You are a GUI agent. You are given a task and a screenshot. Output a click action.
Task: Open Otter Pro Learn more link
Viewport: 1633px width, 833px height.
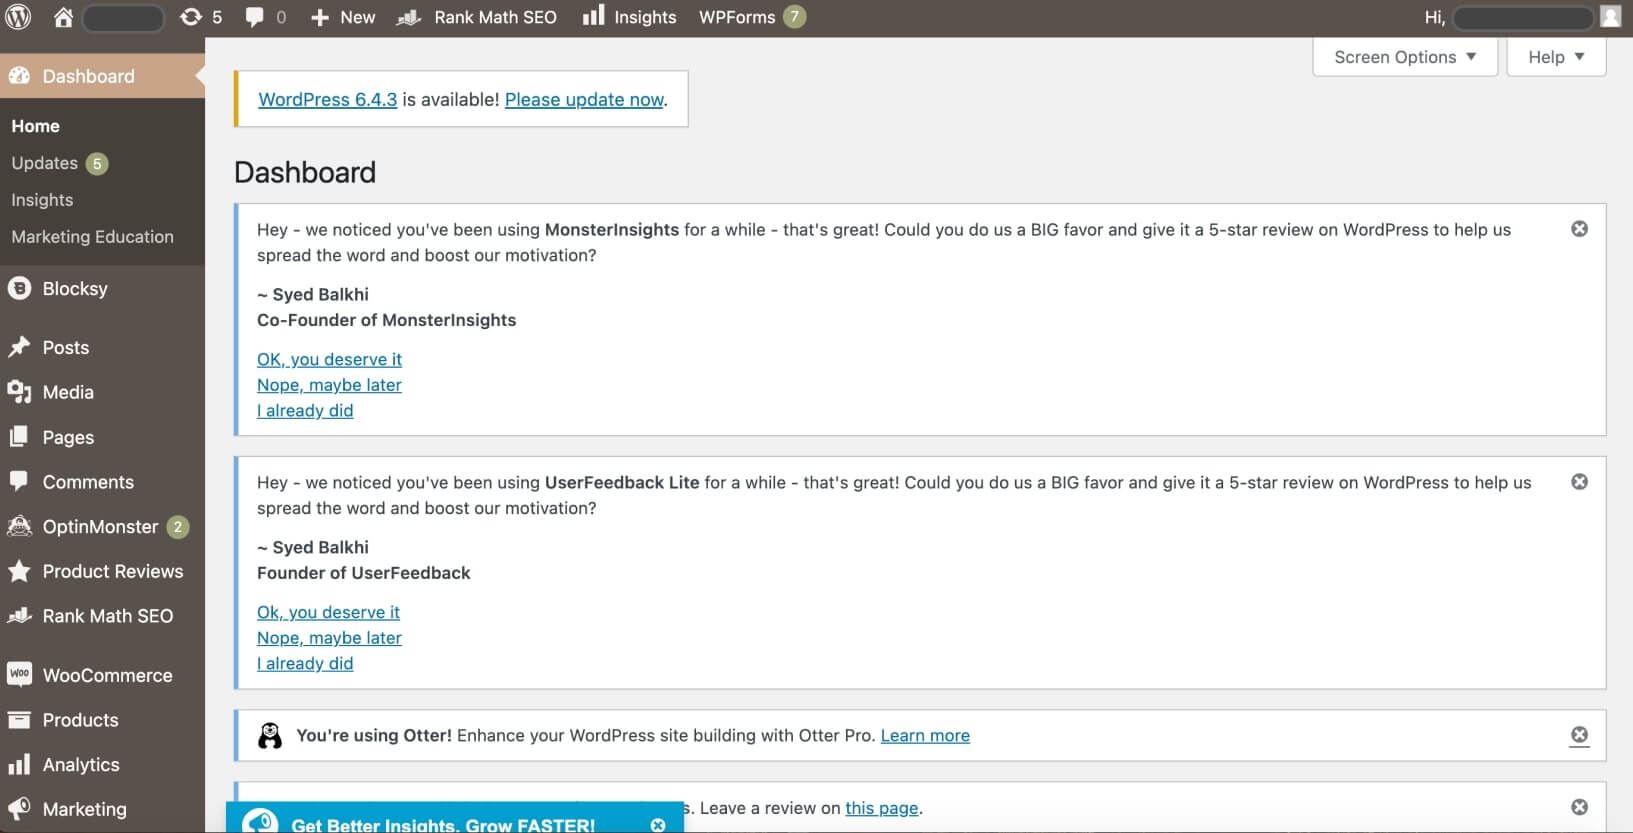pos(925,735)
